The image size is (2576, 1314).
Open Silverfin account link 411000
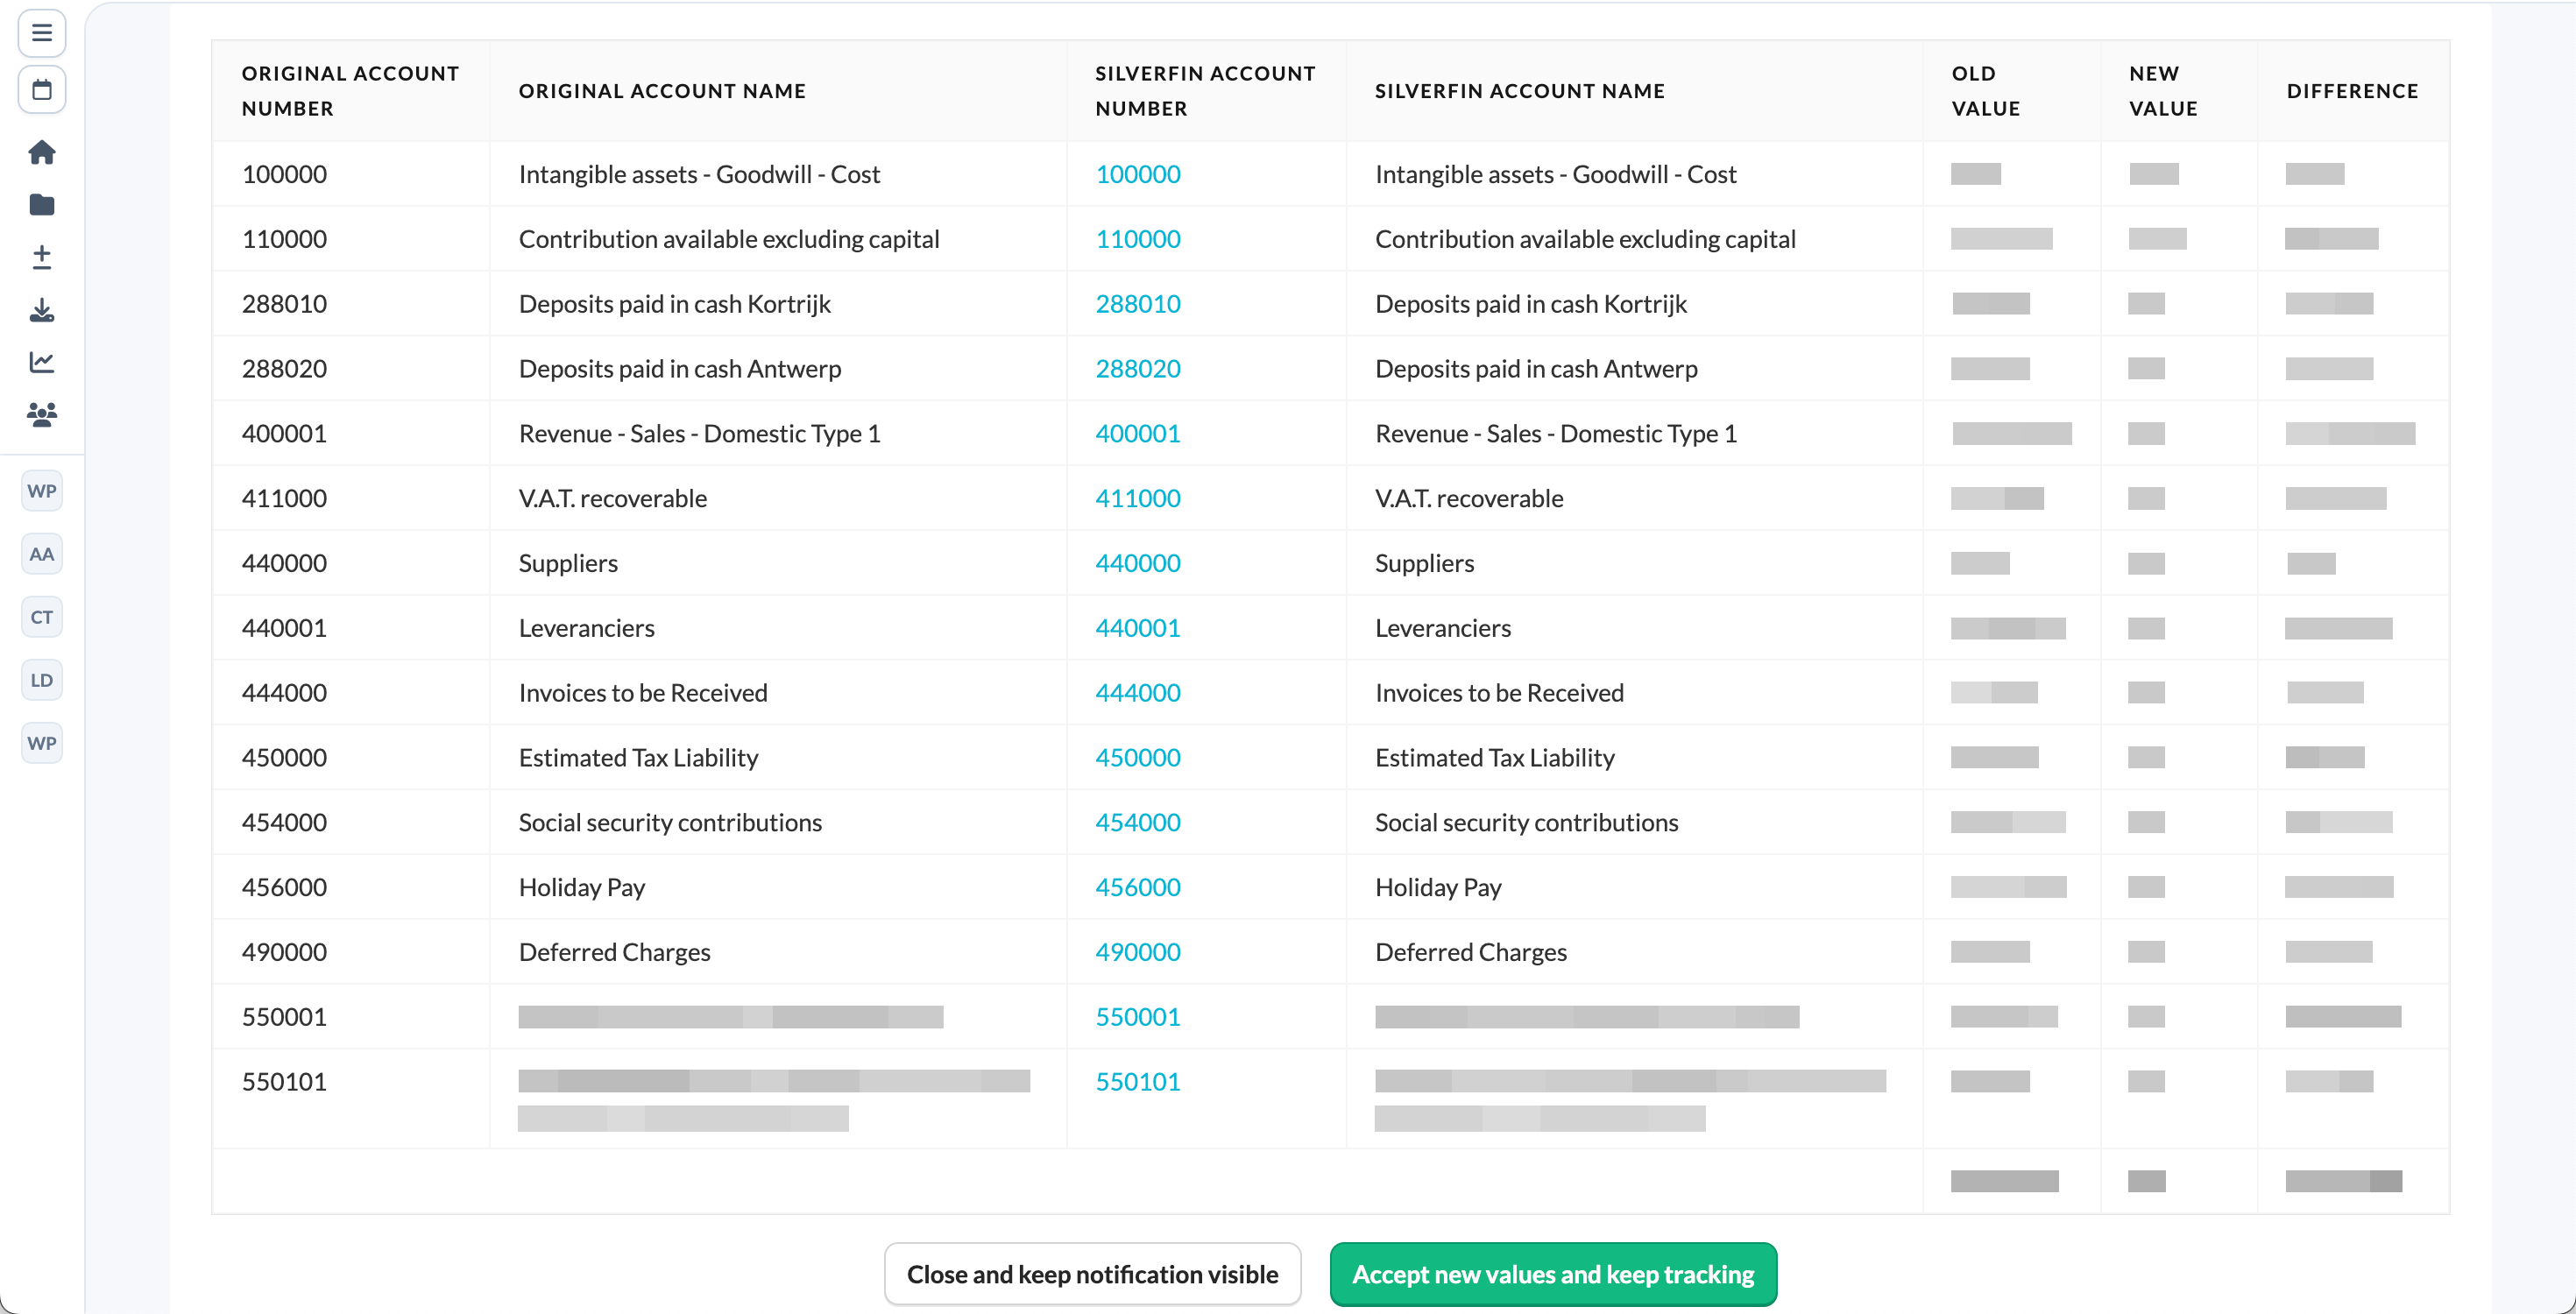[1138, 498]
